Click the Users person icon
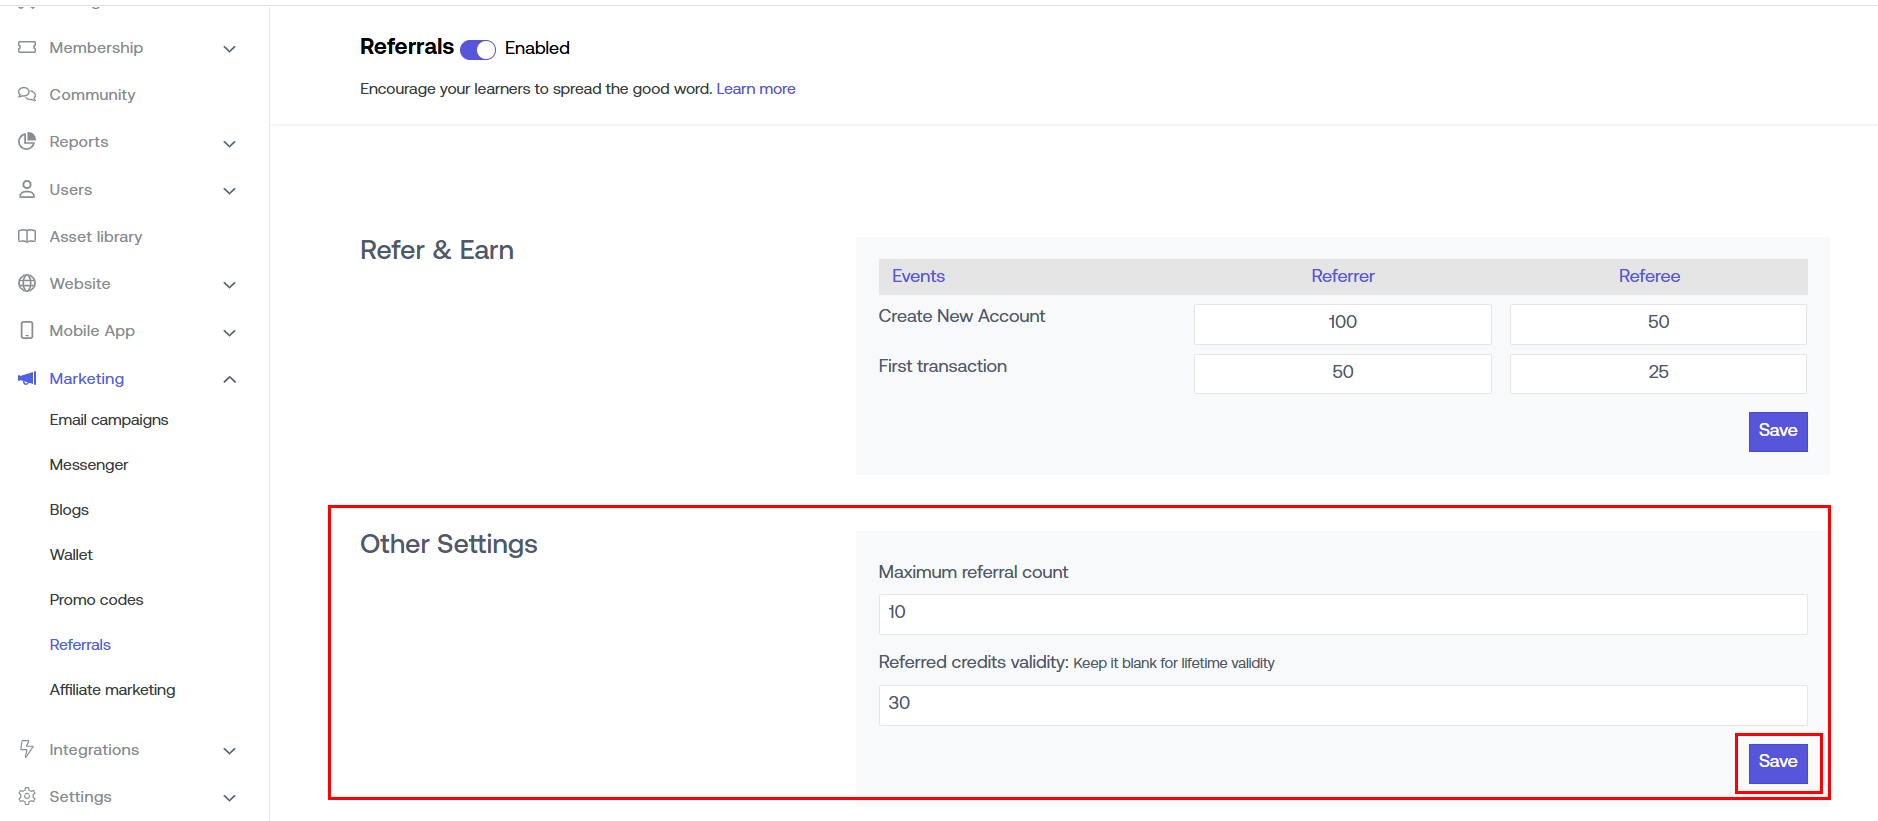 pyautogui.click(x=27, y=189)
